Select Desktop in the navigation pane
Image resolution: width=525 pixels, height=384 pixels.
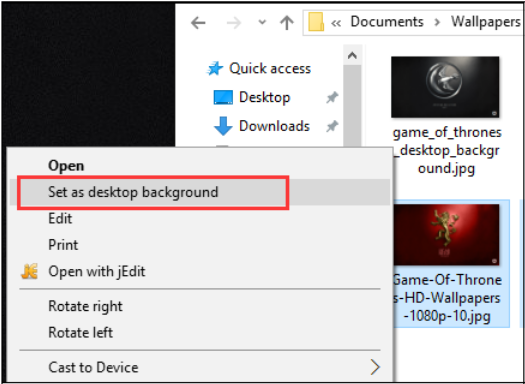[265, 97]
